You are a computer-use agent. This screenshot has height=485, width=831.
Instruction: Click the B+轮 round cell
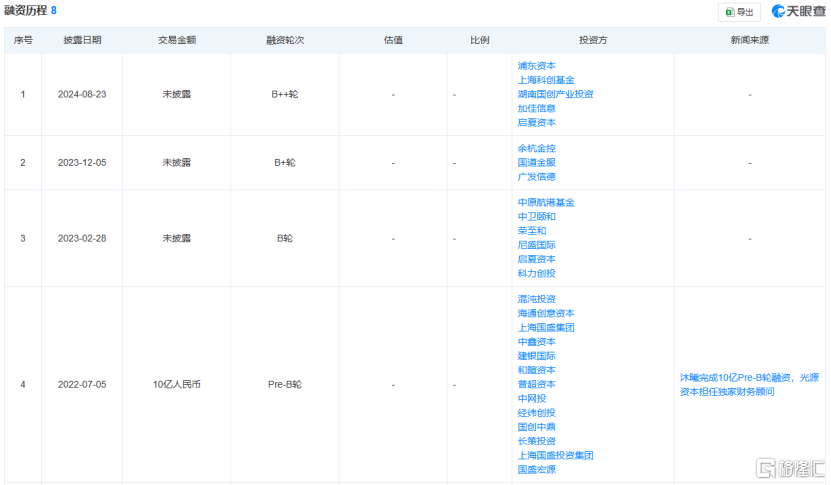(x=285, y=163)
